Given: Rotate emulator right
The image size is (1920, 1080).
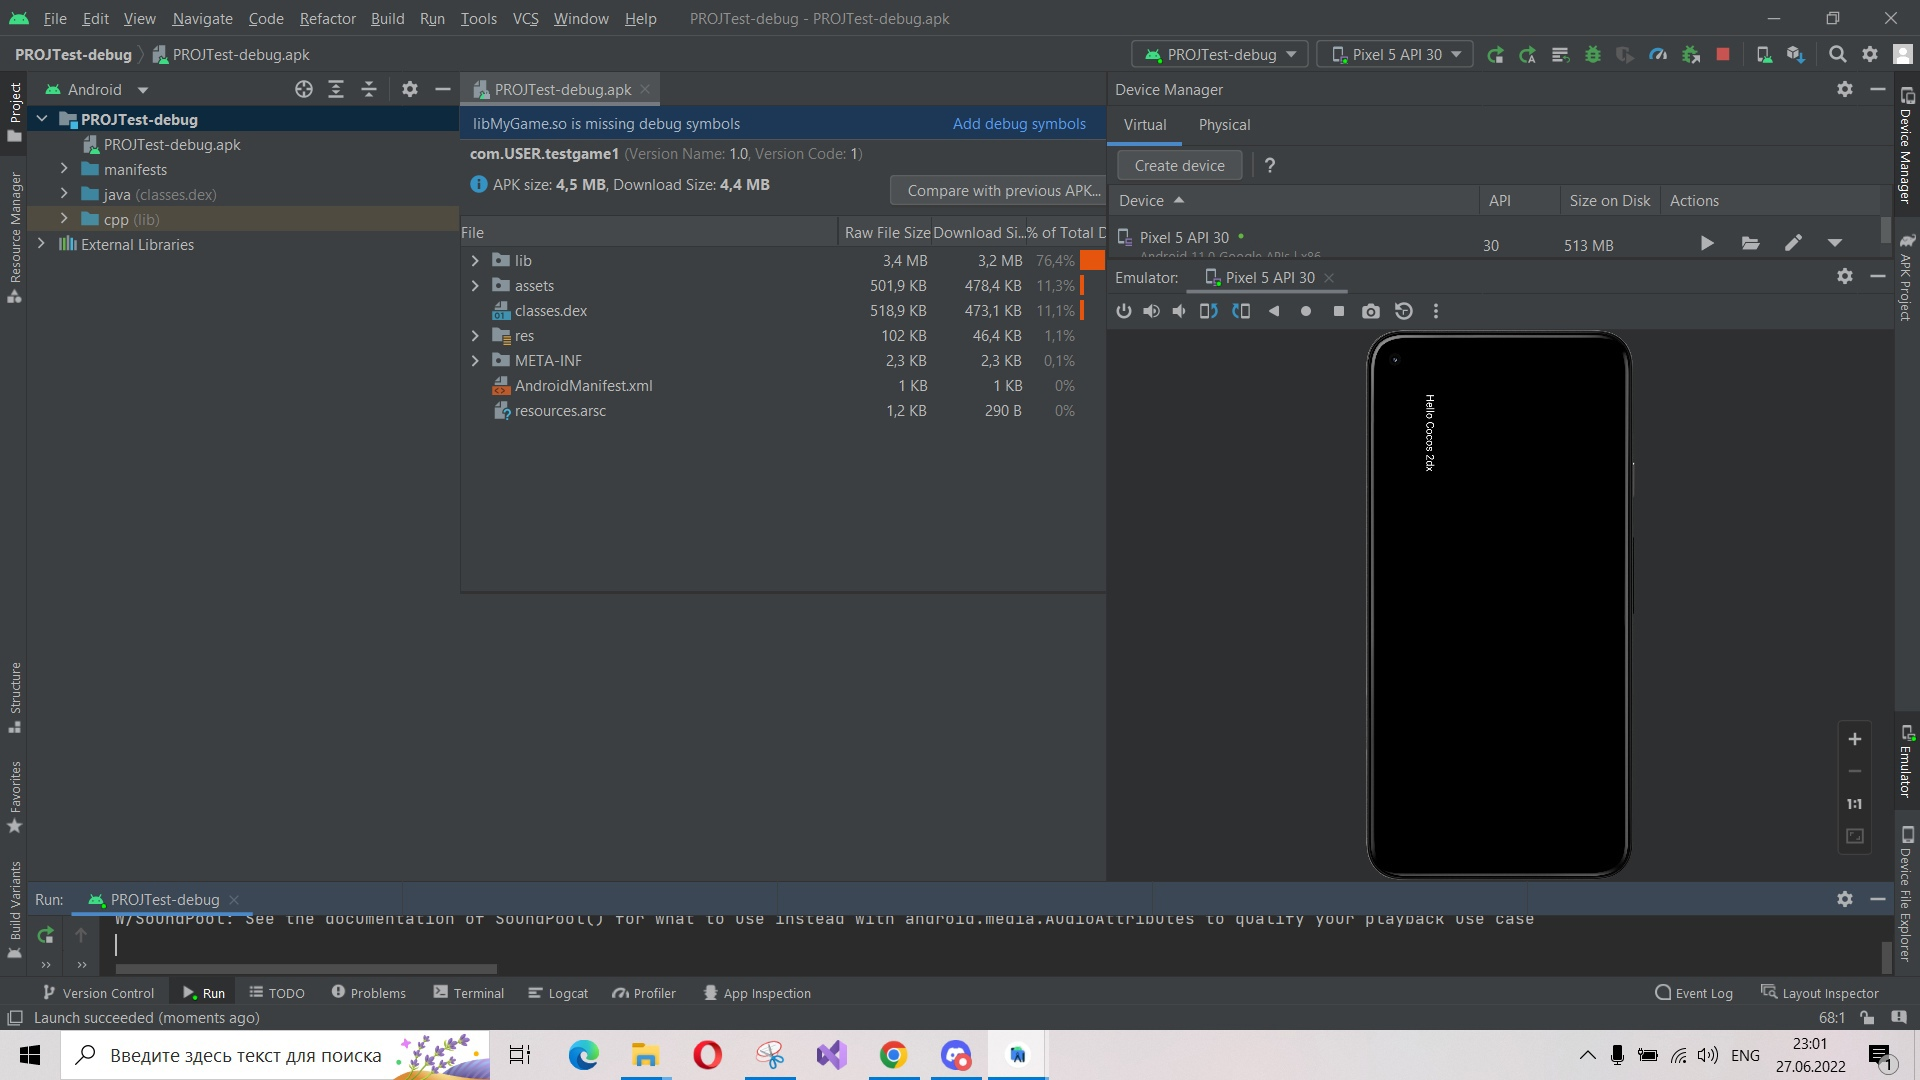Looking at the screenshot, I should pyautogui.click(x=1241, y=311).
